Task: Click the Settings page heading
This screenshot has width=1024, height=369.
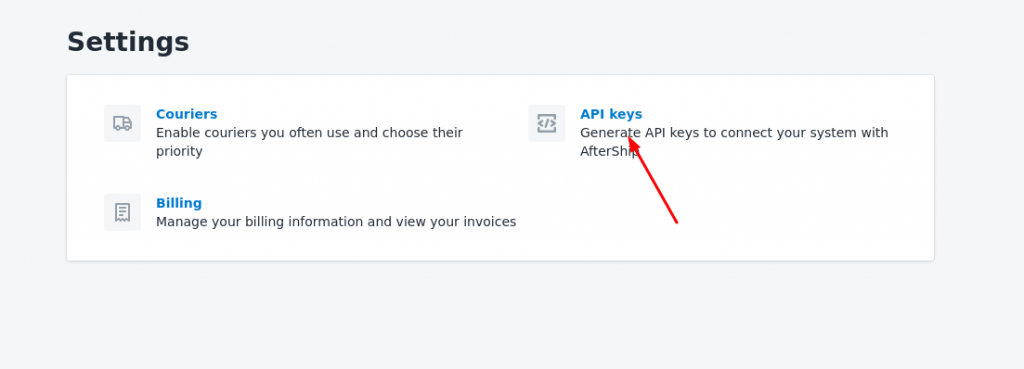Action: [128, 42]
